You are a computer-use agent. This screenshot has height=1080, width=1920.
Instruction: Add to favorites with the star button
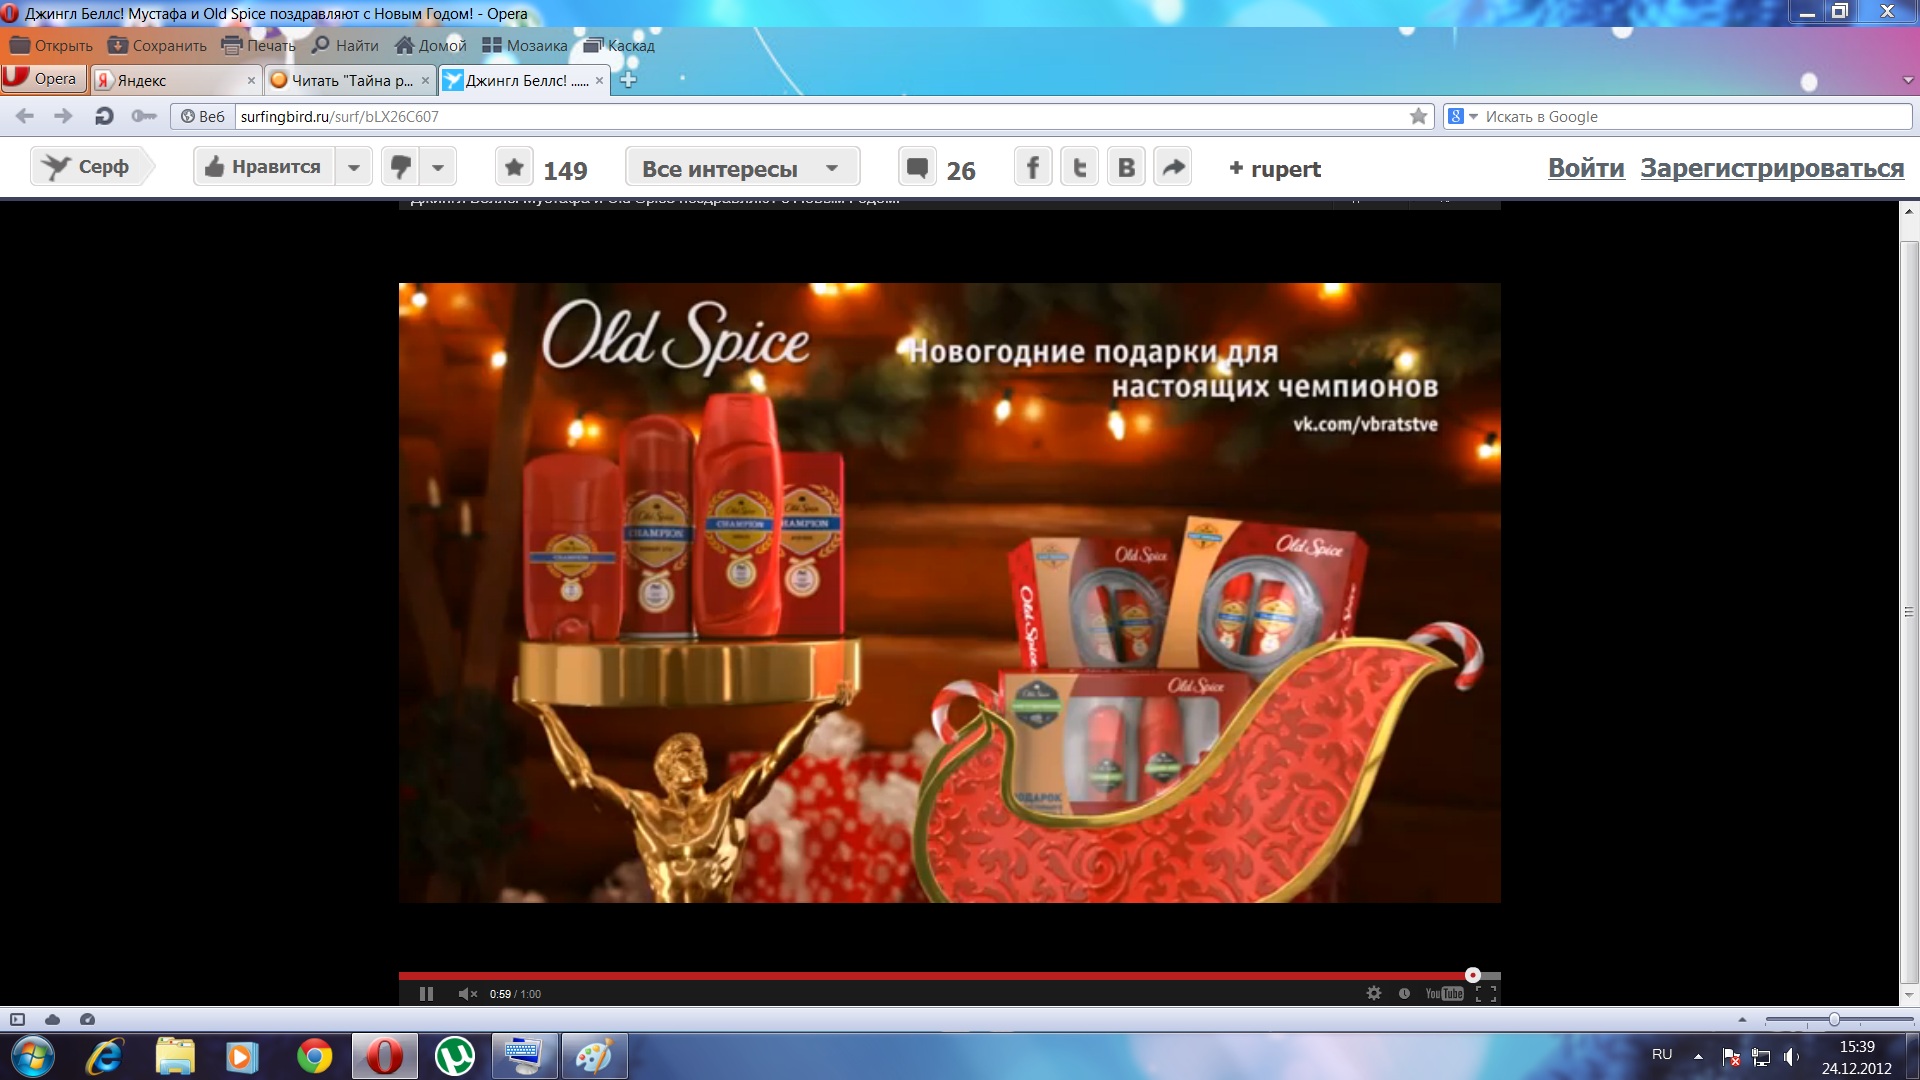point(514,167)
